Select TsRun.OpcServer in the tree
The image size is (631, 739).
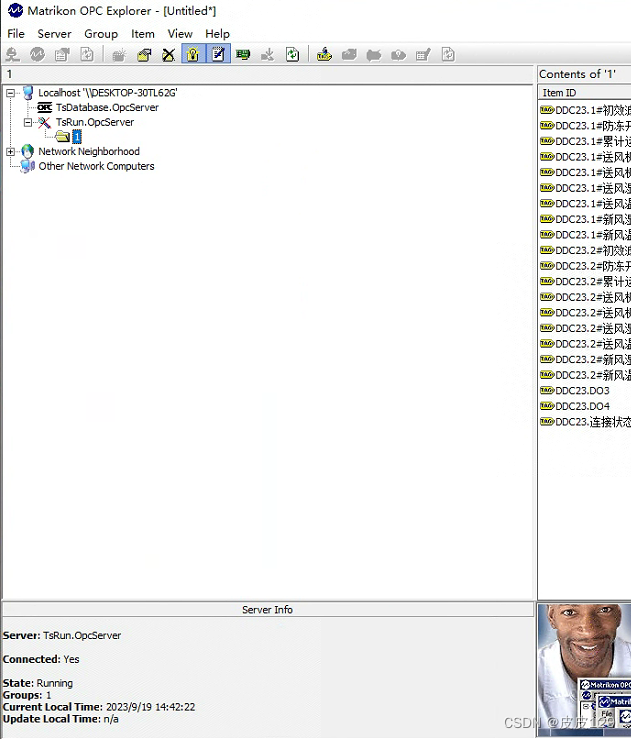click(x=95, y=122)
